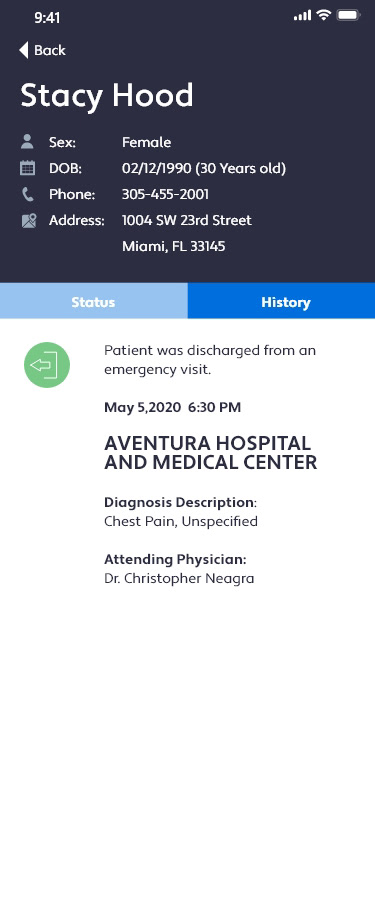Tap the phone handset icon
Image resolution: width=375 pixels, height=924 pixels.
[28, 194]
